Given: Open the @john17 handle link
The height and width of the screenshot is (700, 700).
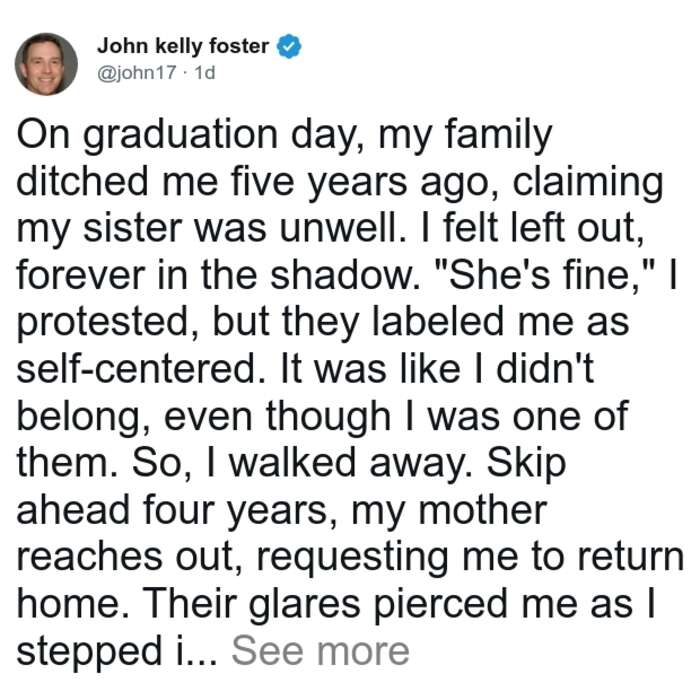Looking at the screenshot, I should (137, 72).
